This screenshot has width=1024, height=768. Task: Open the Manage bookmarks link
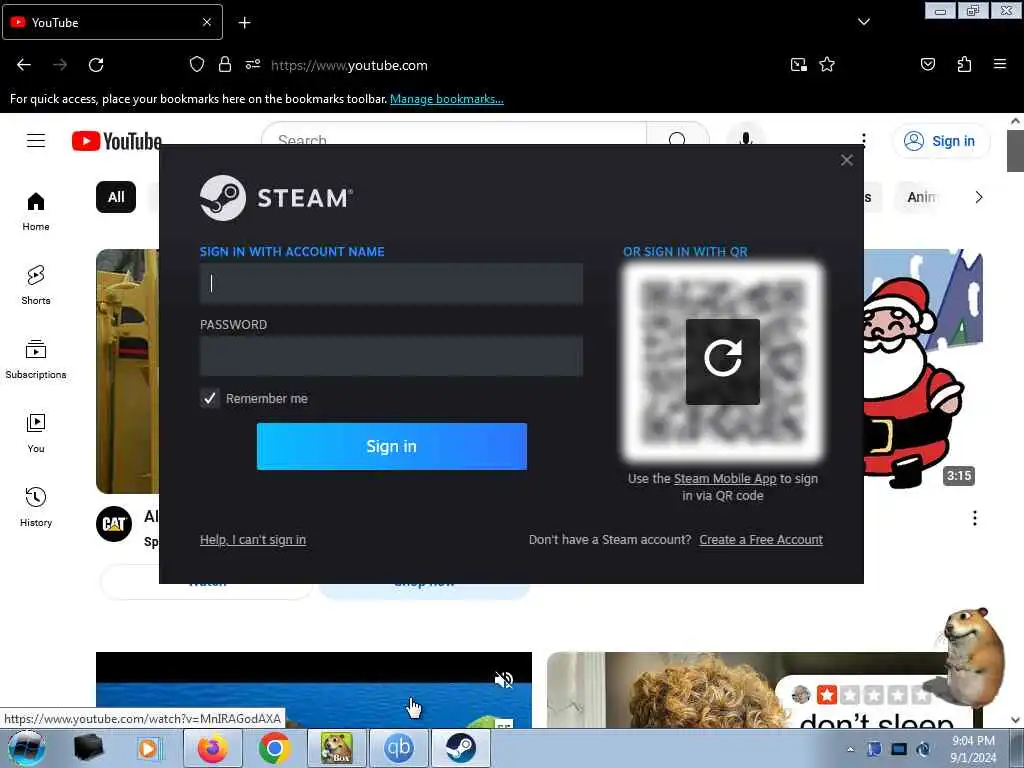click(x=447, y=99)
